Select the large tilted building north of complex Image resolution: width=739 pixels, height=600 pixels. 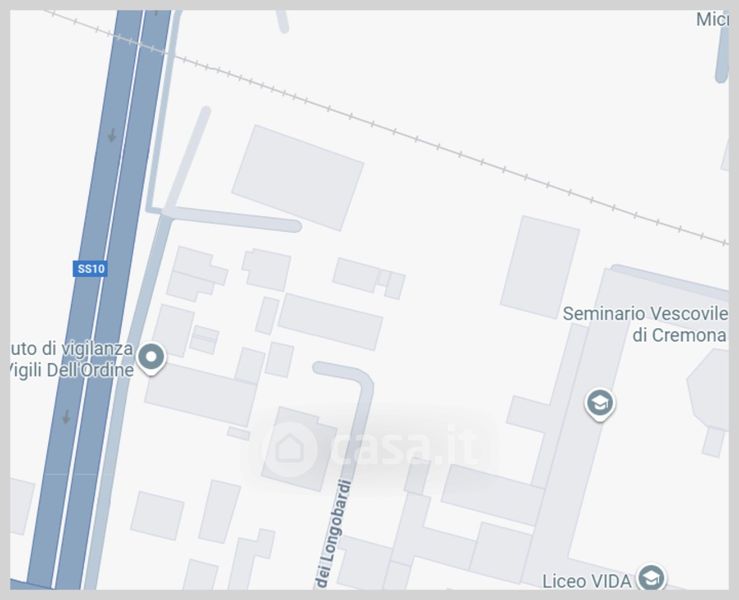(298, 178)
